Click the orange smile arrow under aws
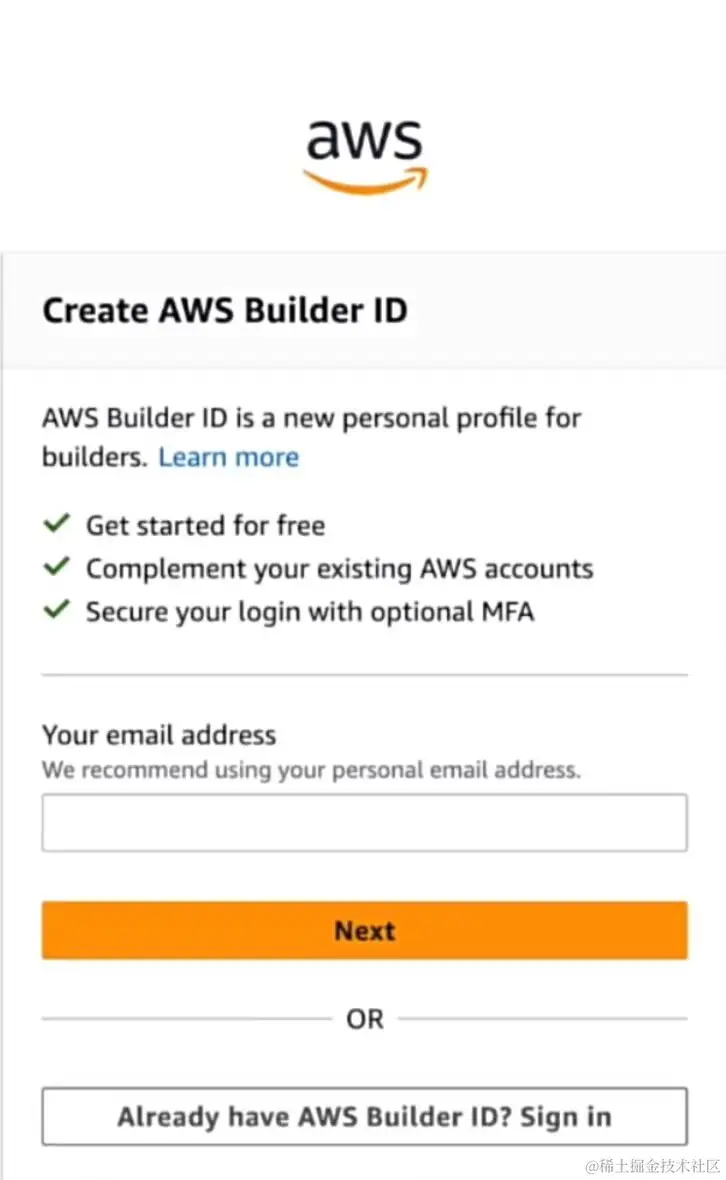Viewport: 726px width, 1180px height. pos(365,181)
